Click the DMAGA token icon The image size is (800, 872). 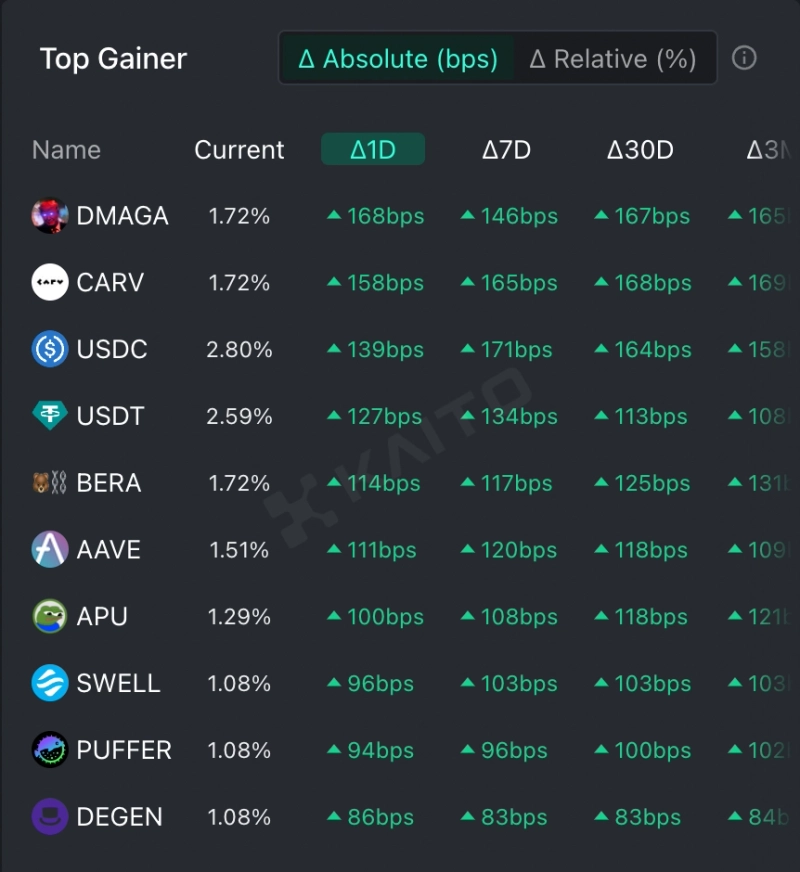(x=50, y=216)
